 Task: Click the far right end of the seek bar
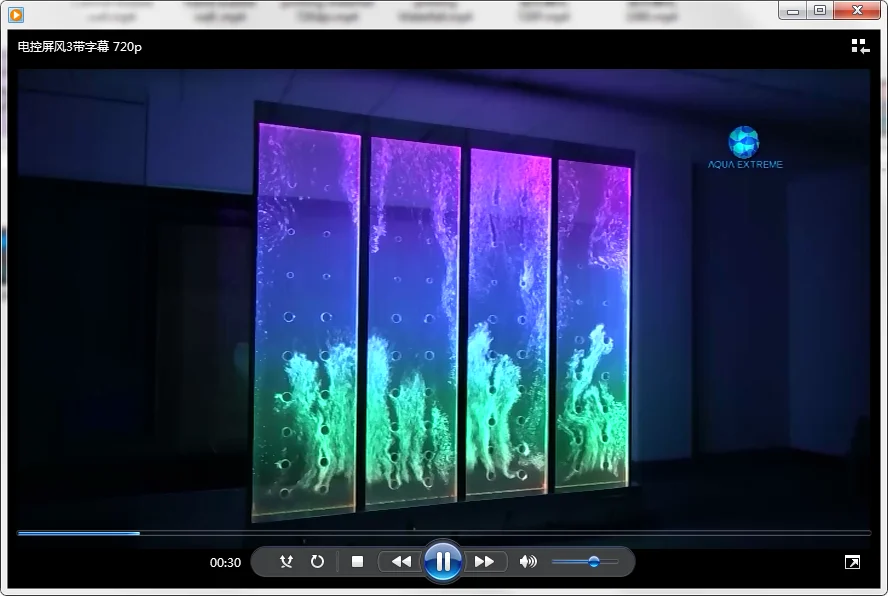coord(868,533)
